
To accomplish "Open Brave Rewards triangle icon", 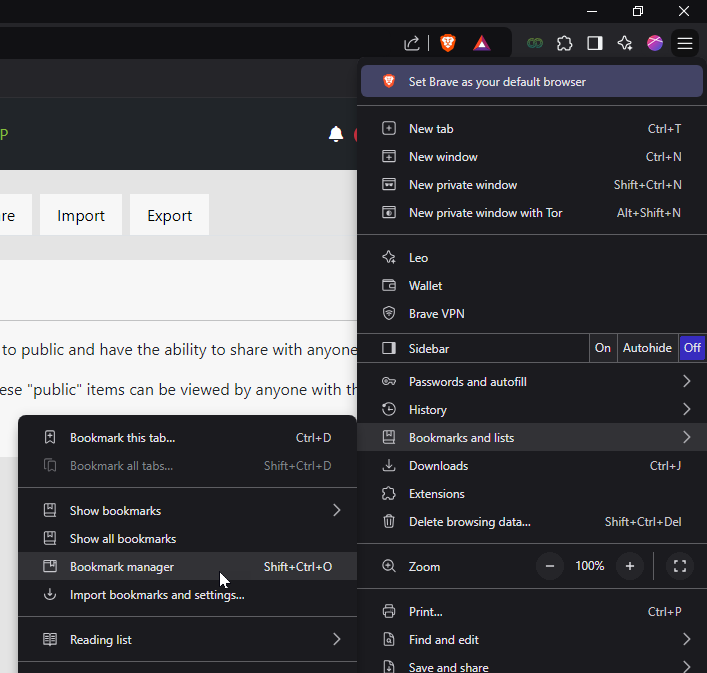I will click(482, 43).
